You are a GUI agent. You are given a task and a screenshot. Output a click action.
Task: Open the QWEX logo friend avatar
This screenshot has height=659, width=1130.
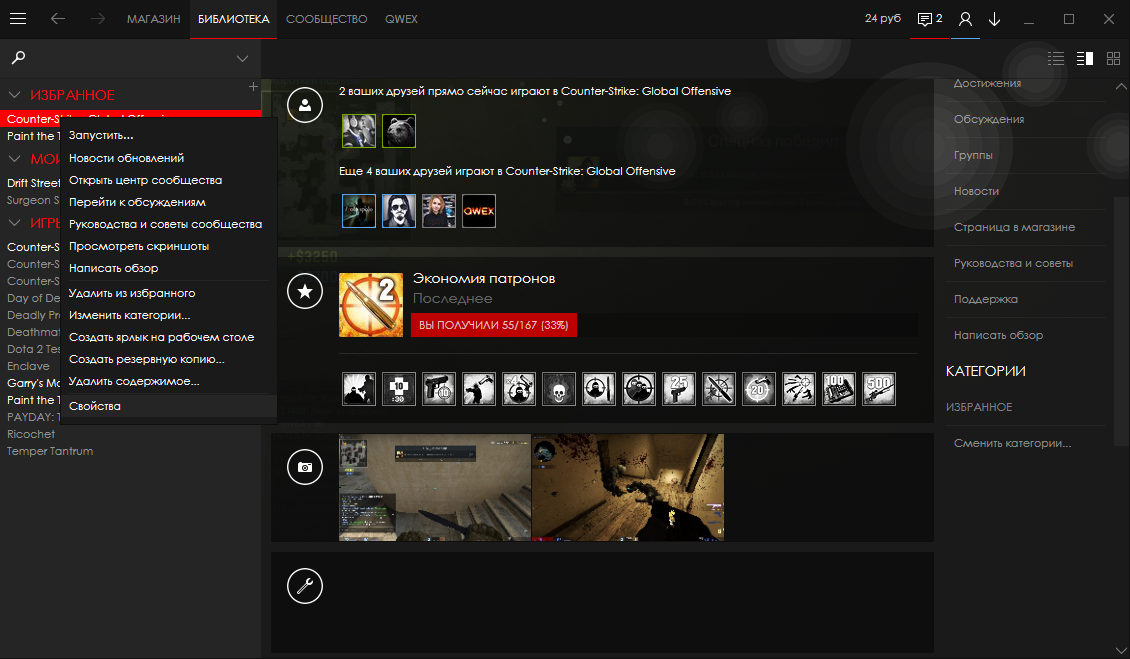tap(479, 211)
